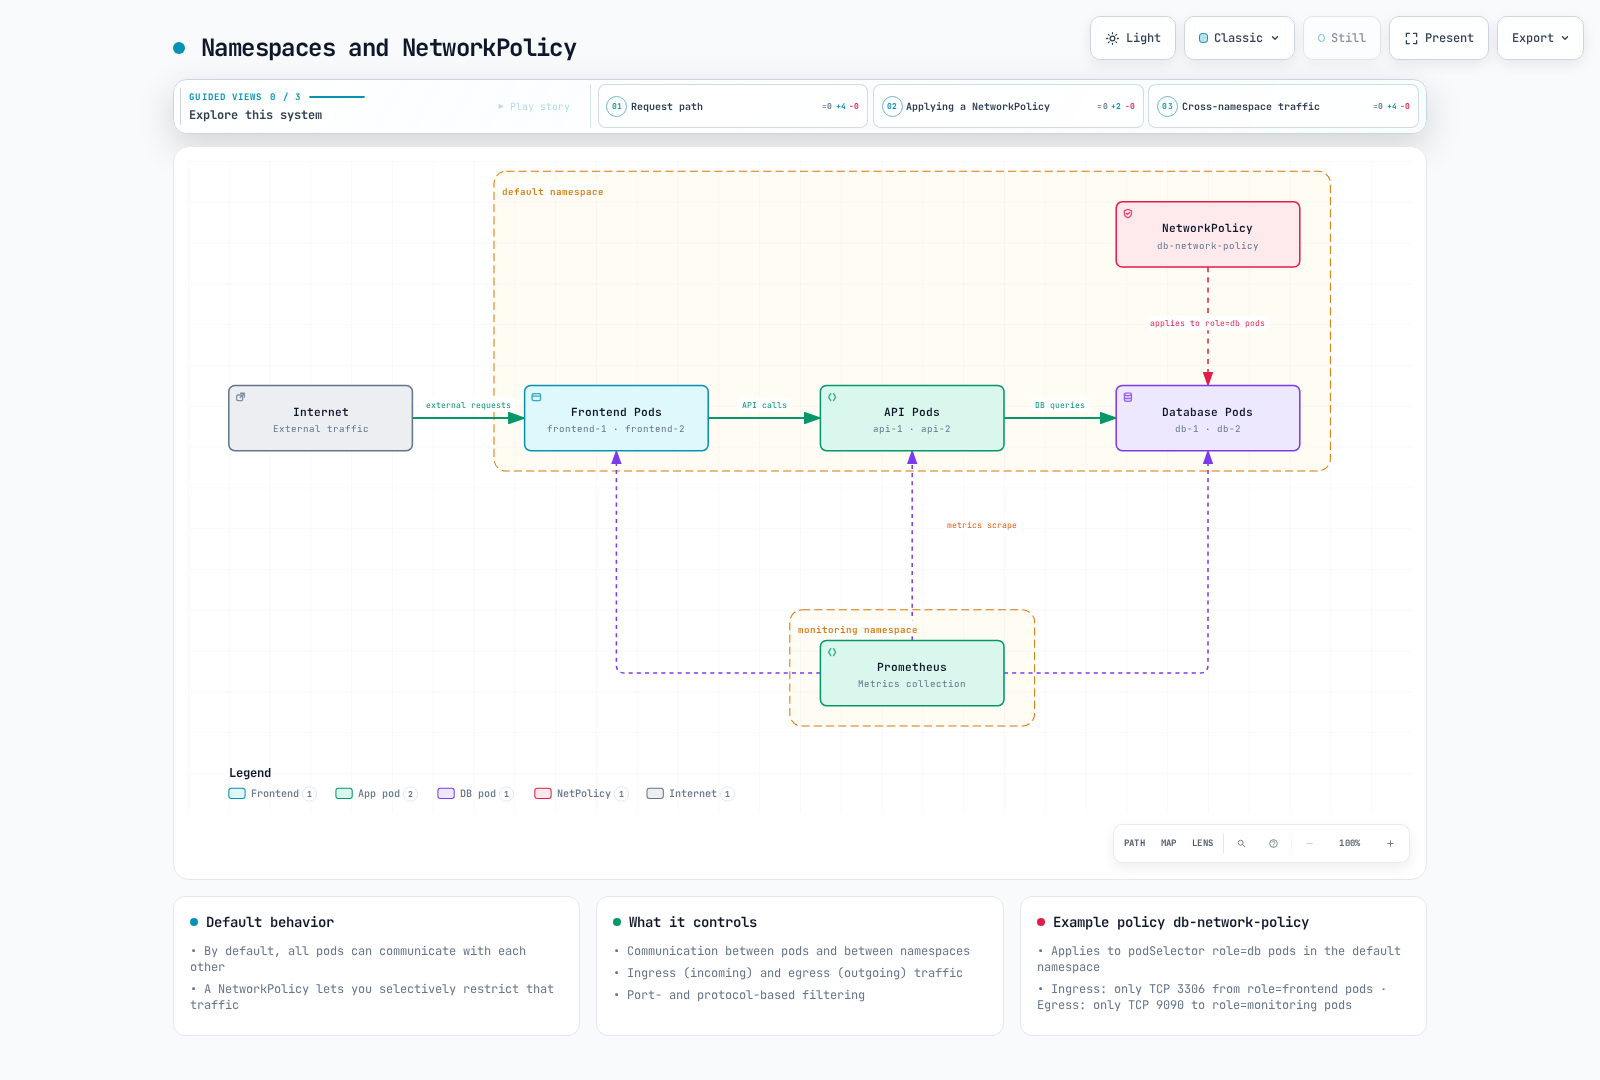Enter Present mode
This screenshot has height=1080, width=1600.
pyautogui.click(x=1438, y=38)
